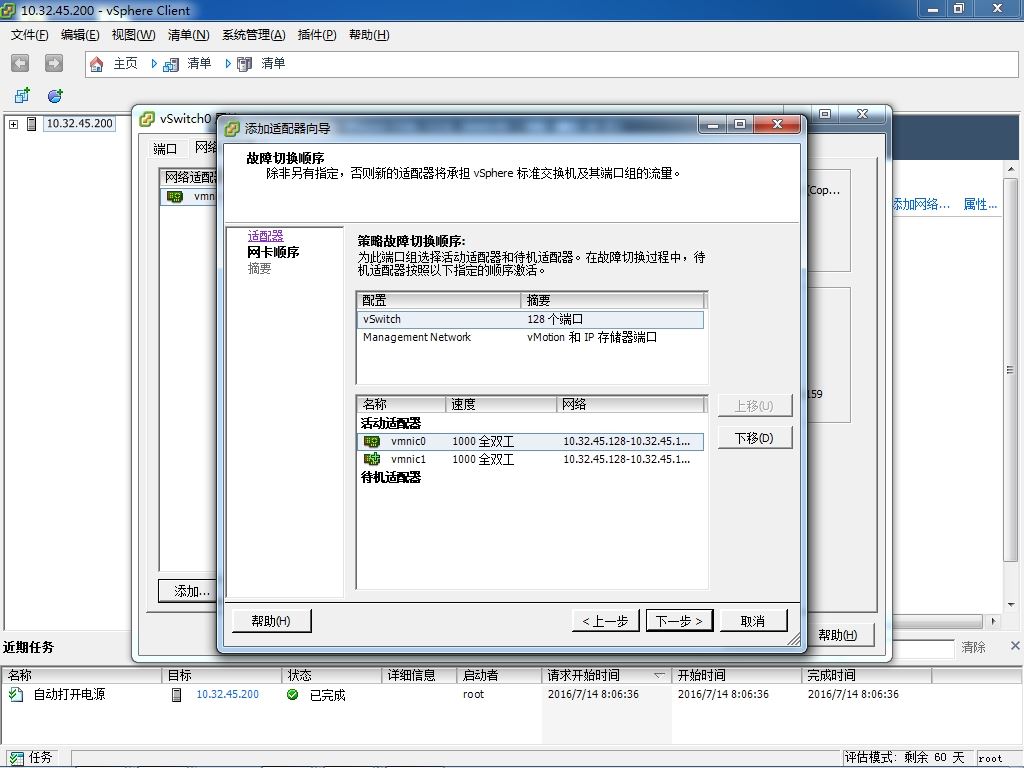This screenshot has width=1024, height=768.
Task: Select the vmnic1 adapter row
Action: 530,459
